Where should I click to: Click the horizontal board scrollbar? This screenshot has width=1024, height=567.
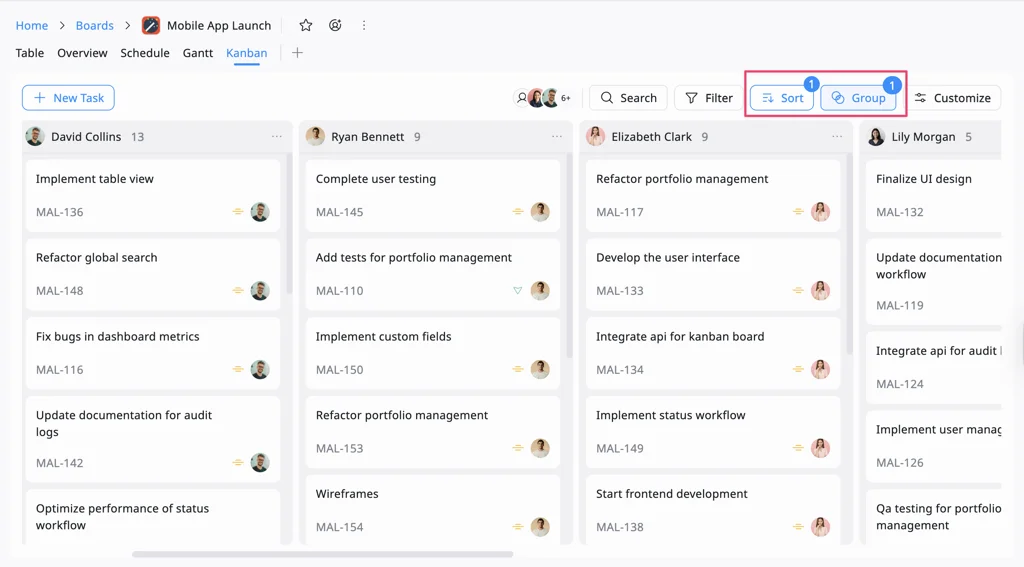pyautogui.click(x=323, y=555)
